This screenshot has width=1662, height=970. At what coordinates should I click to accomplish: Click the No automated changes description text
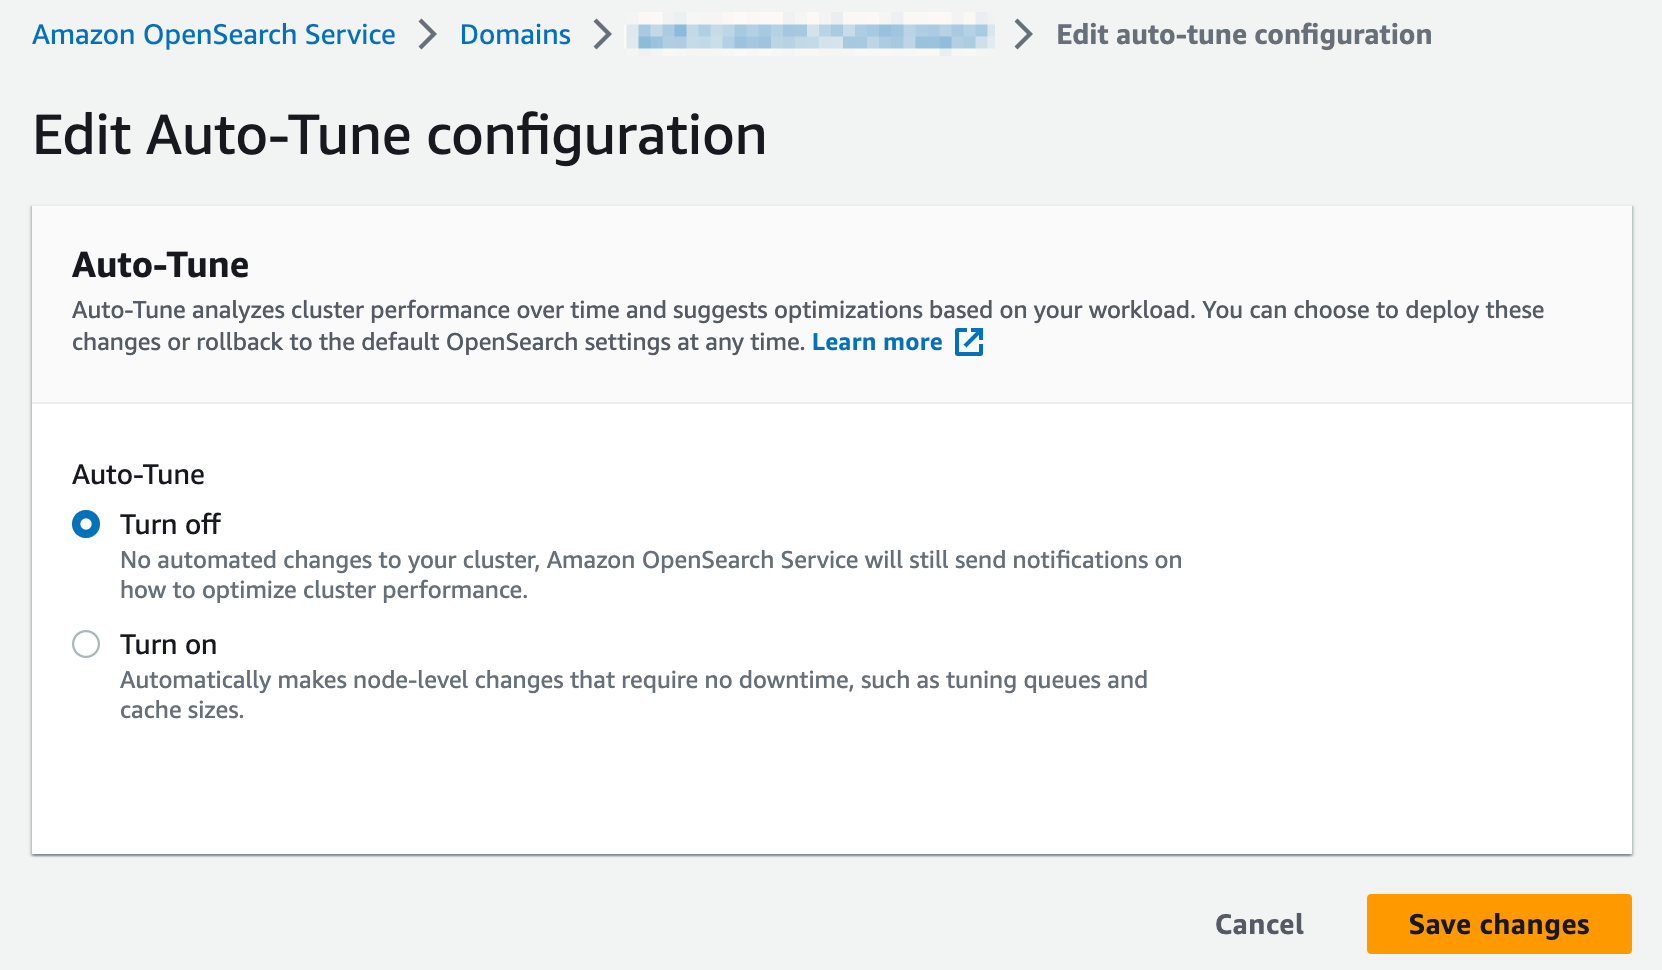point(651,575)
